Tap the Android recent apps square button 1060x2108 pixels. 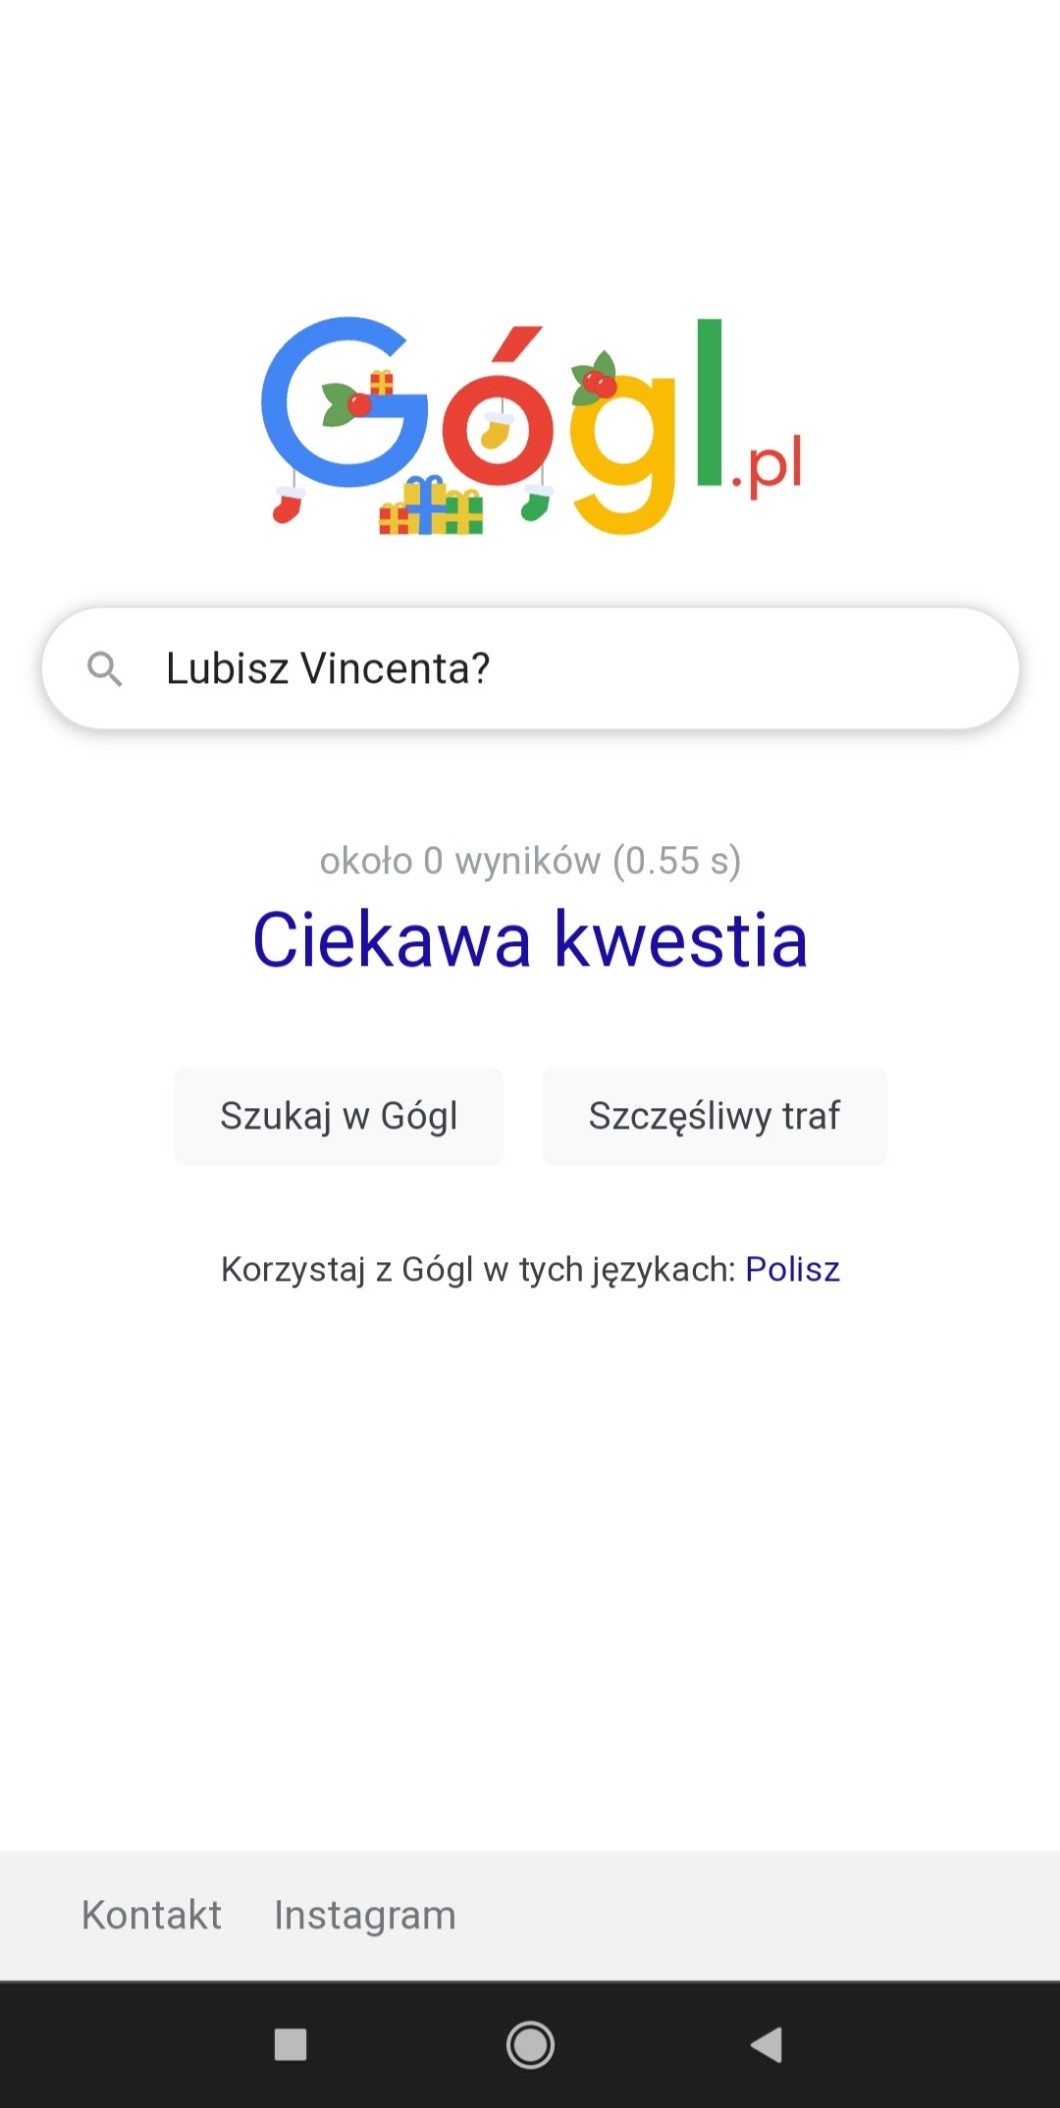coord(290,2045)
